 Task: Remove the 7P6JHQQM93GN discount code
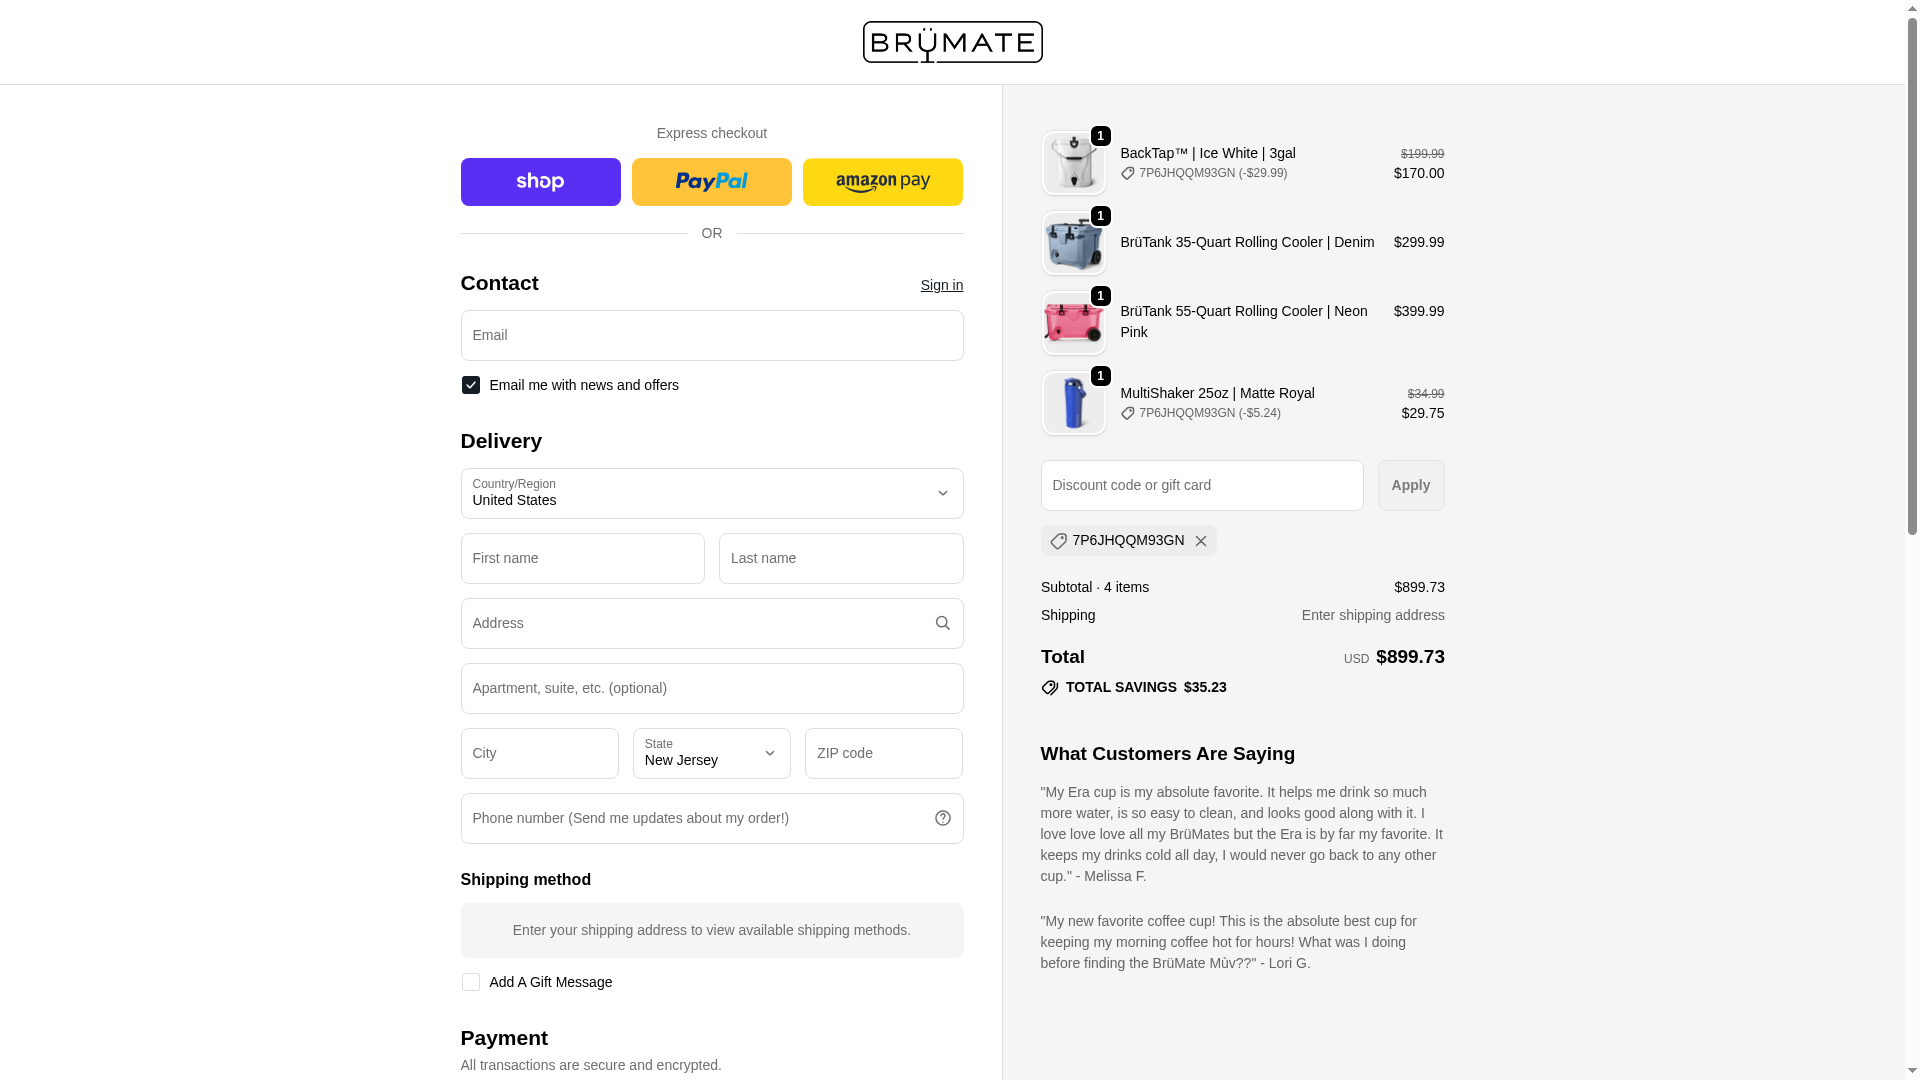1201,541
